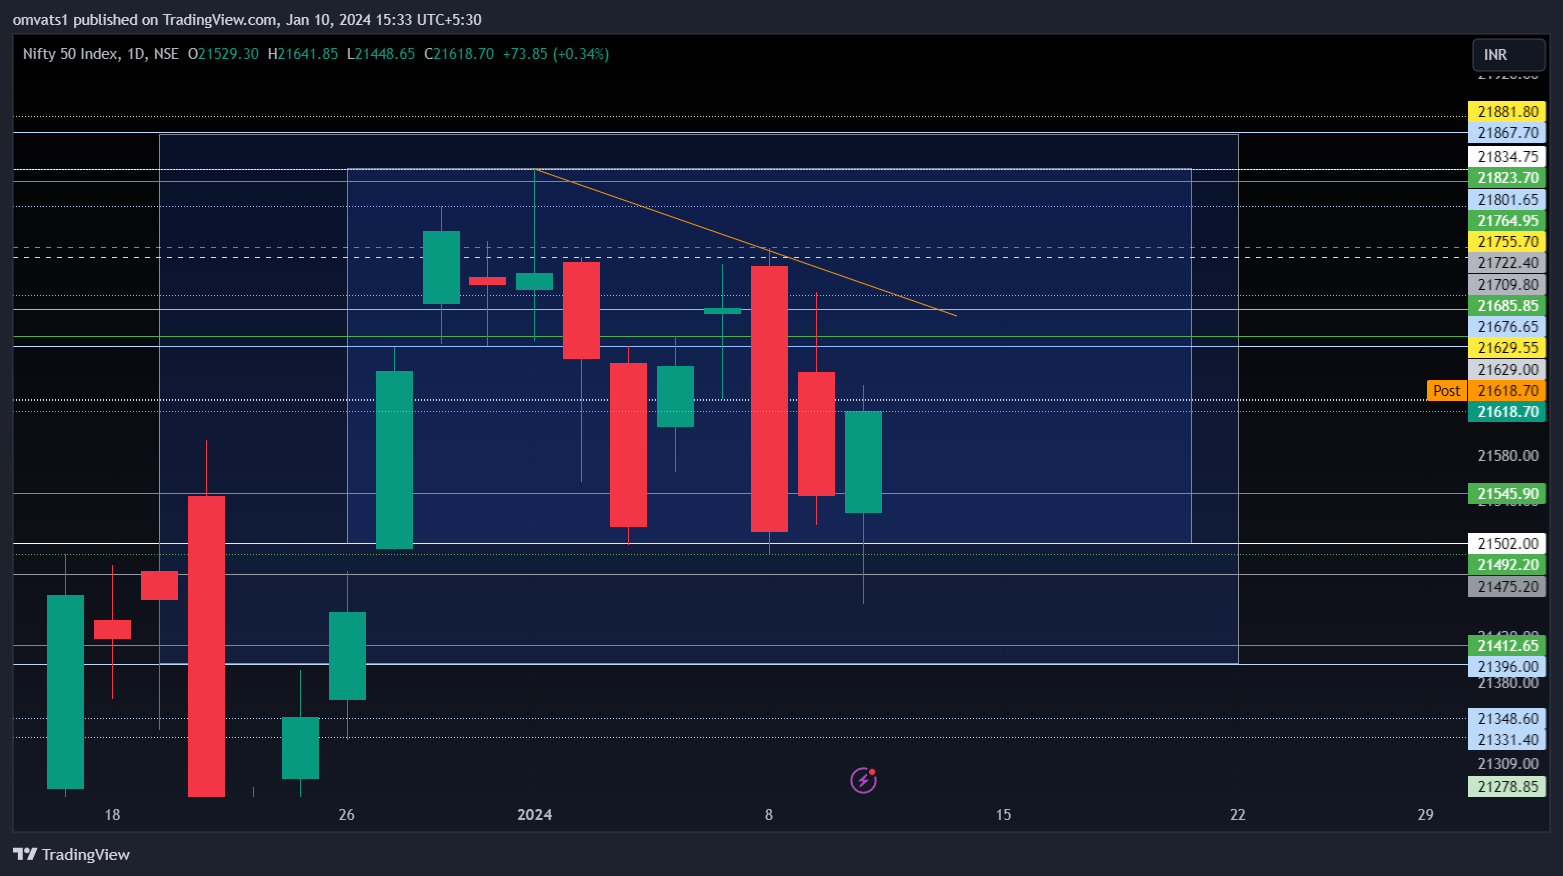
Task: Click the grey 21475.20 price label
Action: 1507,587
